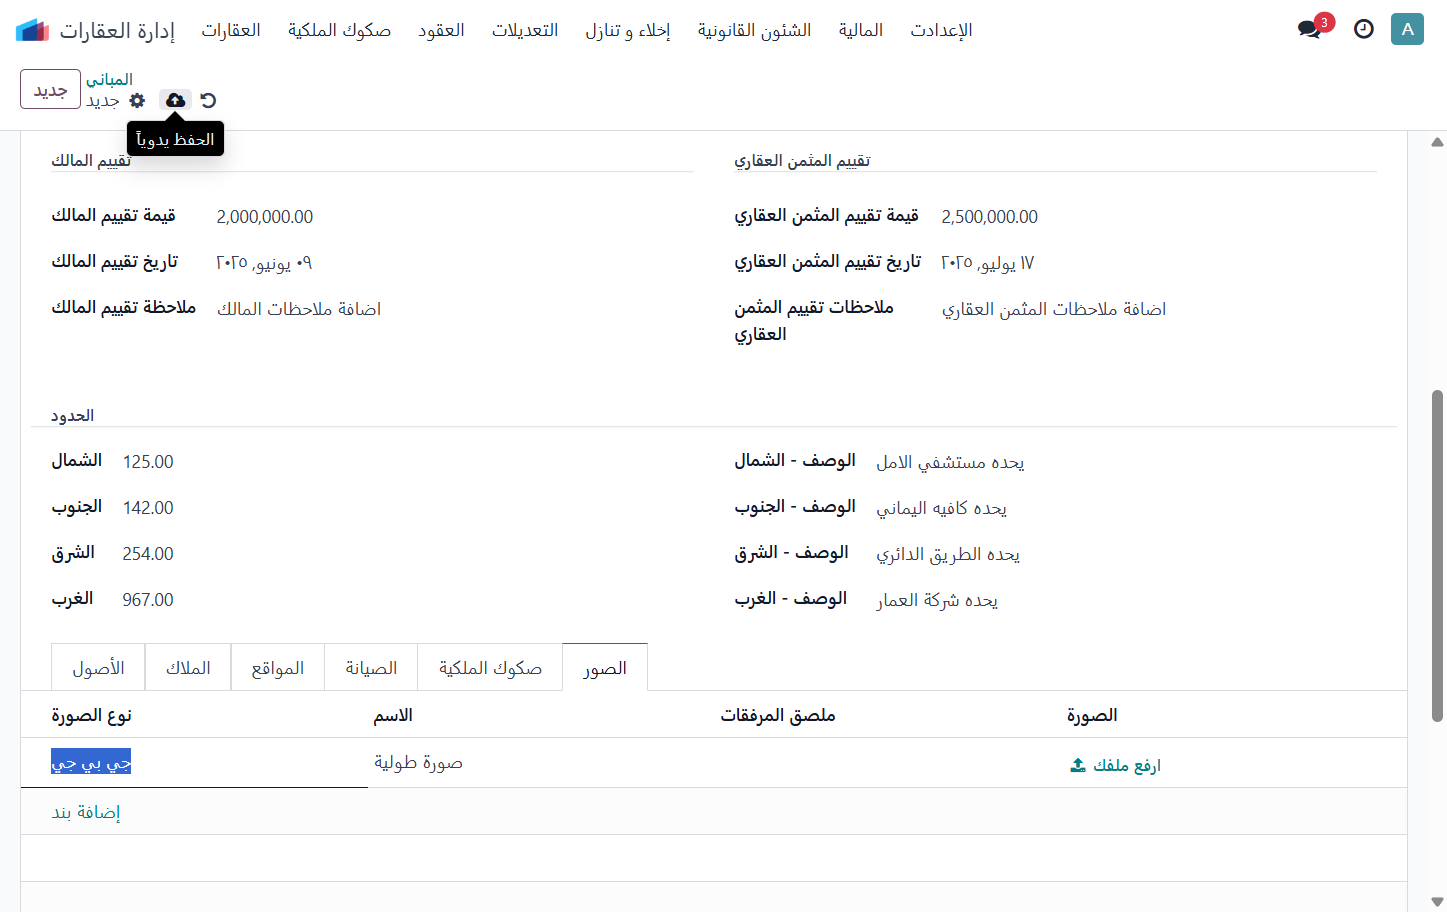The height and width of the screenshot is (912, 1447).
Task: Click the vertical scrollbar thumb
Action: coord(1437,555)
